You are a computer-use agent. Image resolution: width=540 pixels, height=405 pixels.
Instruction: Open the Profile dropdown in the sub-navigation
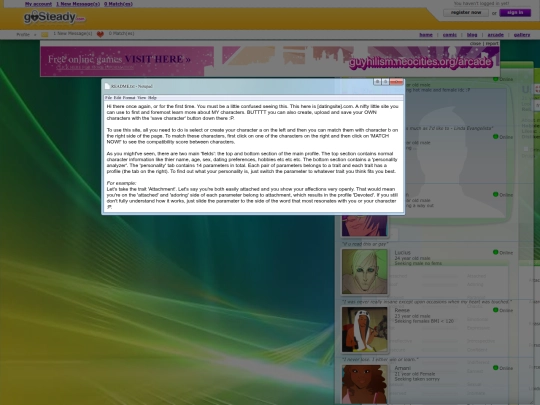[26, 34]
